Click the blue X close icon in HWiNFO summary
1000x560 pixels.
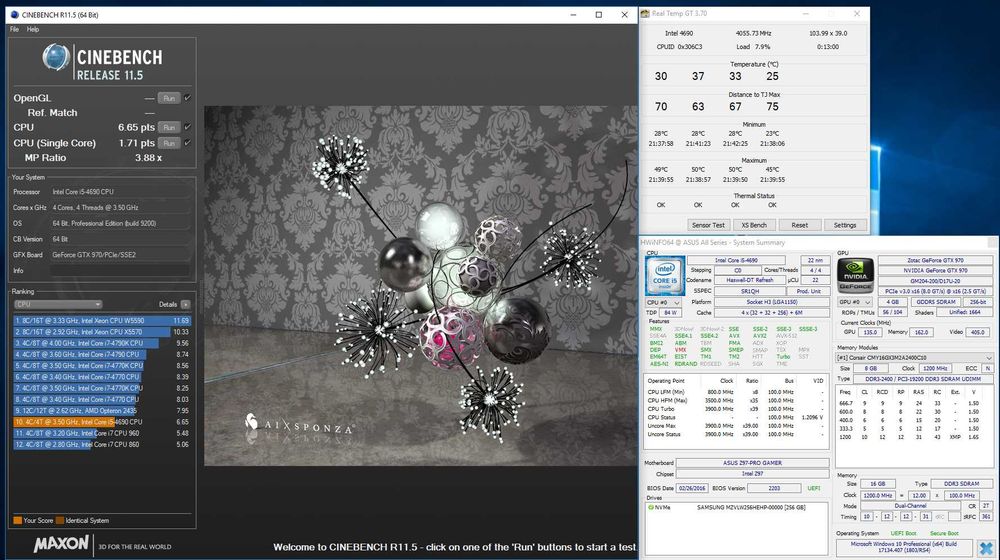[x=986, y=549]
